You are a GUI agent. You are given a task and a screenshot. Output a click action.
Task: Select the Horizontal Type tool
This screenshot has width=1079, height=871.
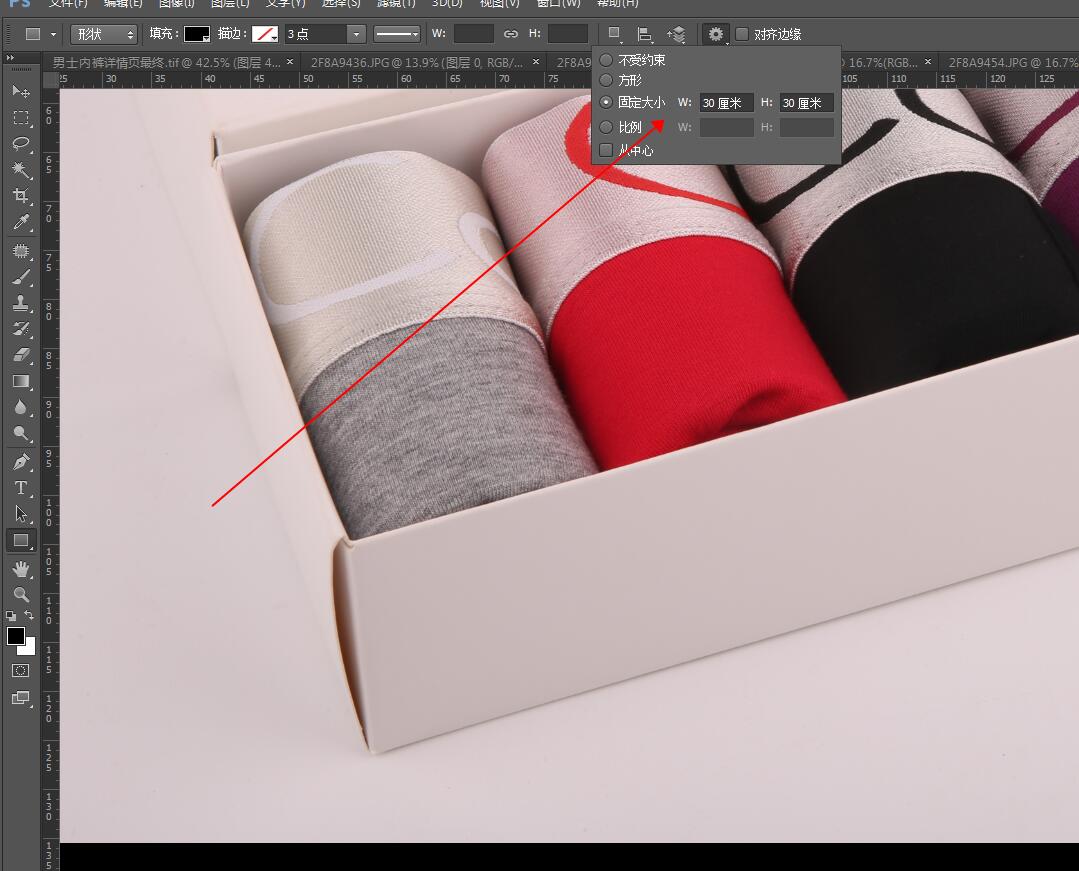pos(21,488)
